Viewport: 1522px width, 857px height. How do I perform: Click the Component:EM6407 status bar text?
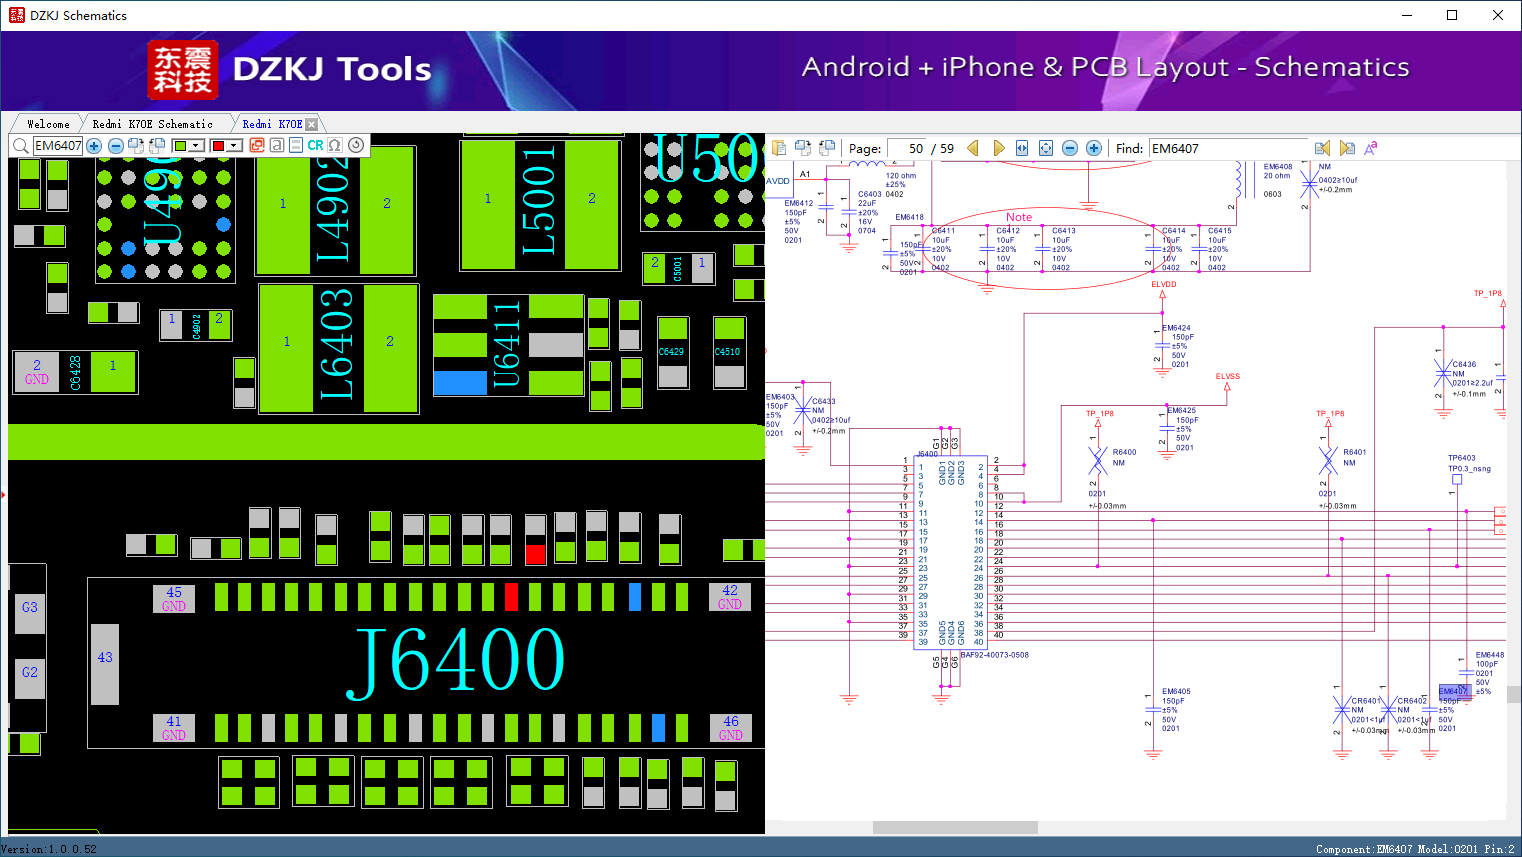(1415, 849)
